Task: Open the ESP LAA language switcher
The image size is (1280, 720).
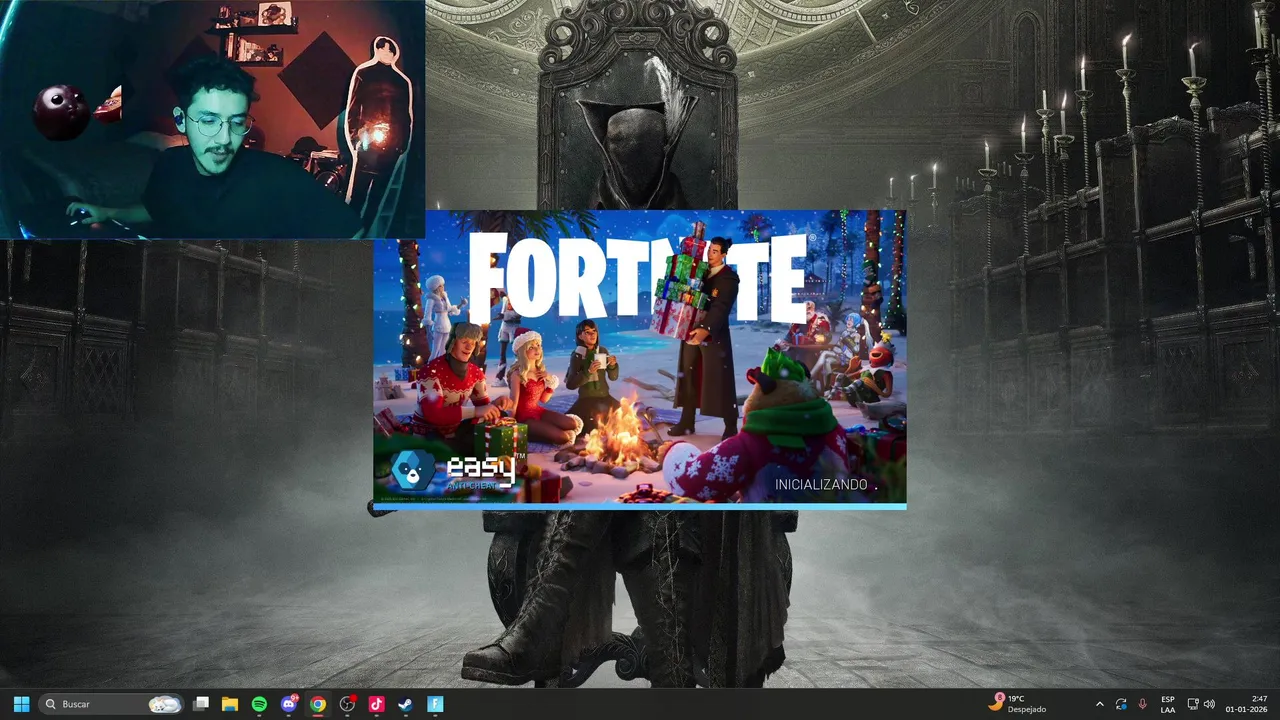Action: tap(1168, 704)
